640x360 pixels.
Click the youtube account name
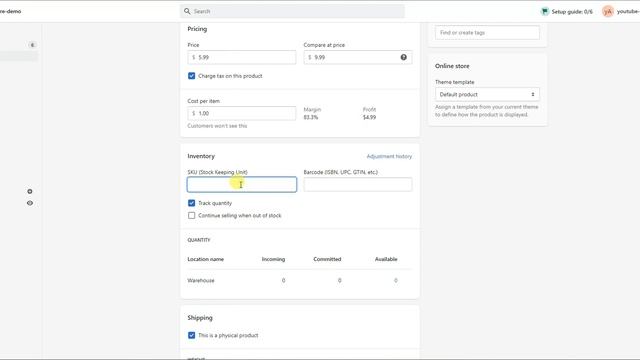click(628, 11)
